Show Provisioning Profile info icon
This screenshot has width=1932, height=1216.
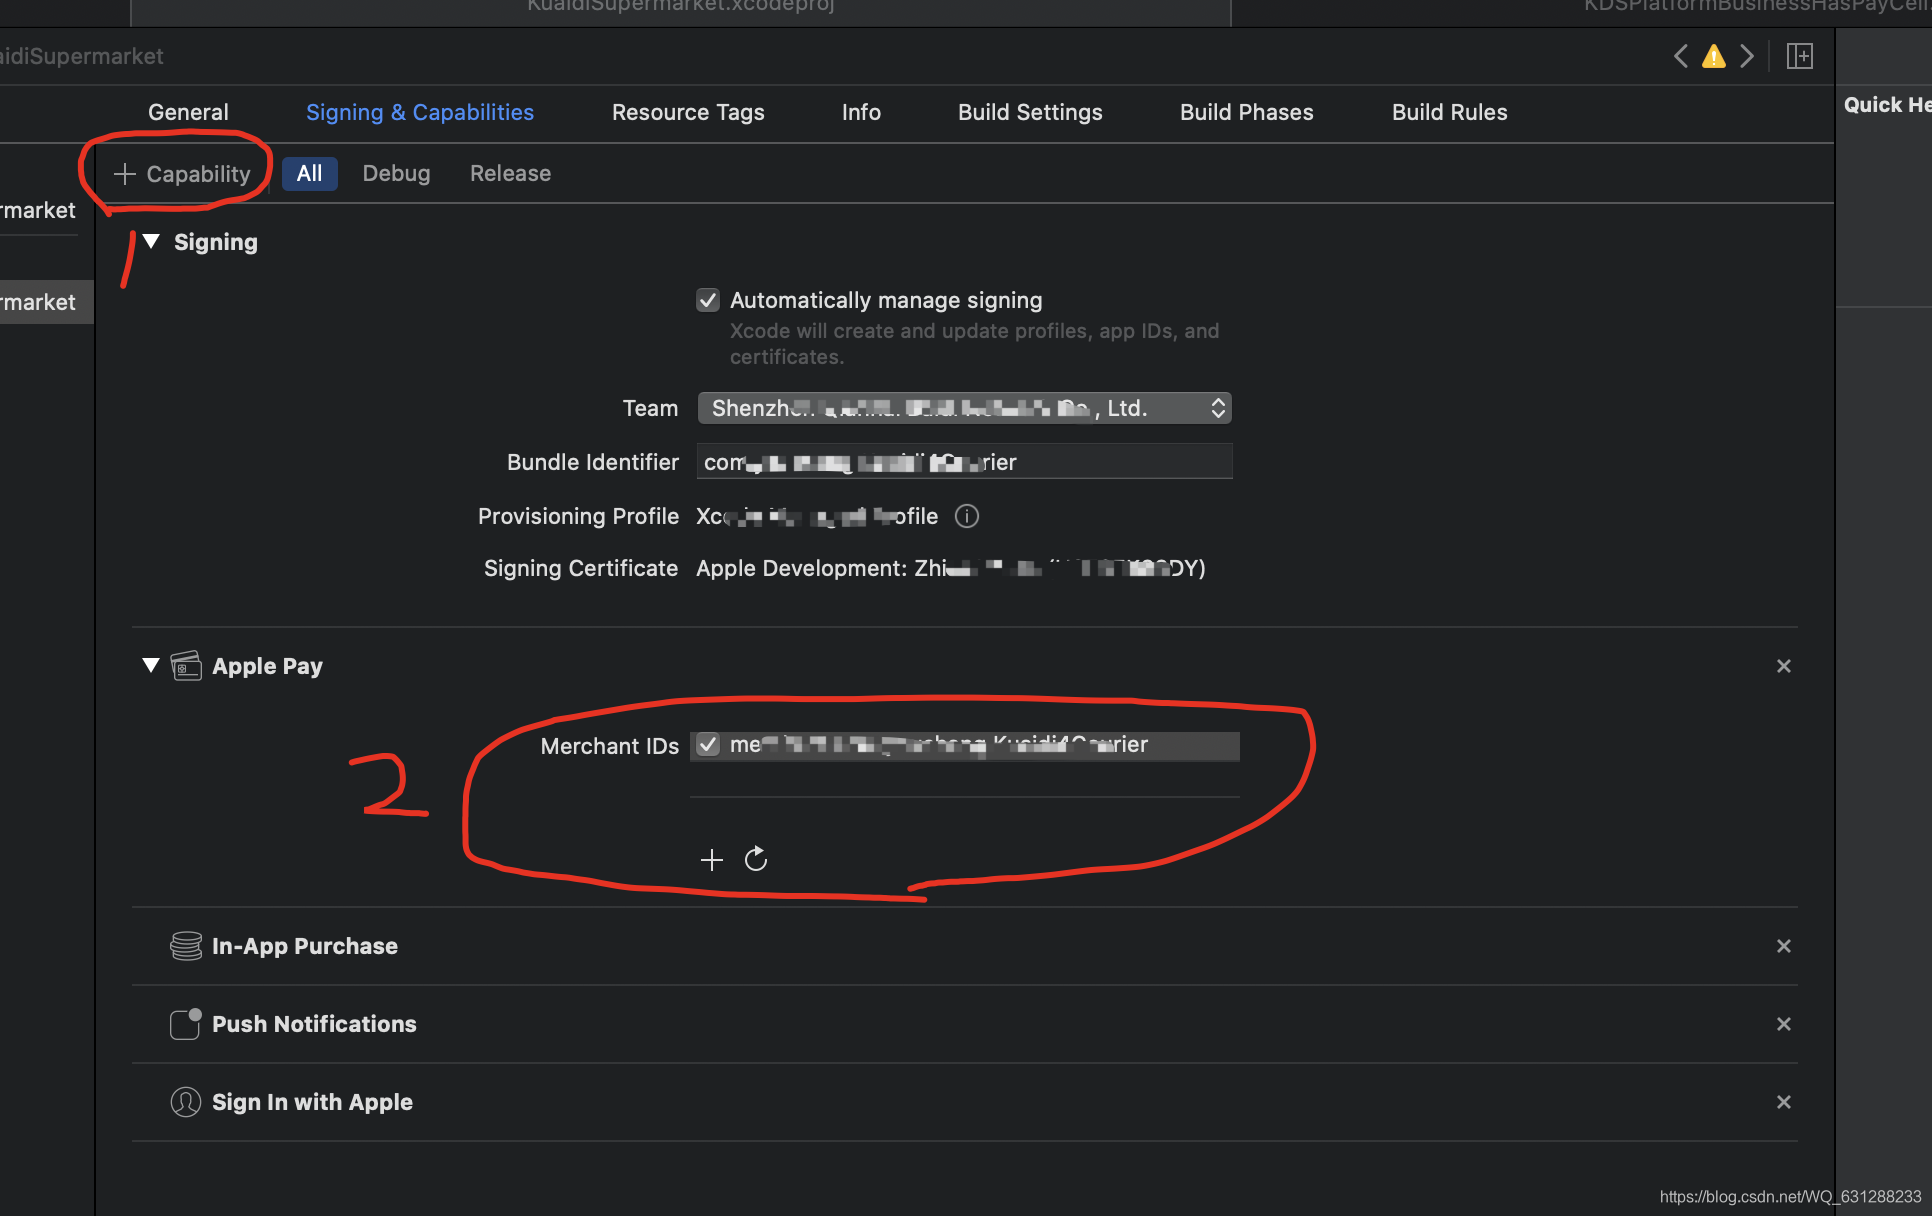tap(967, 516)
